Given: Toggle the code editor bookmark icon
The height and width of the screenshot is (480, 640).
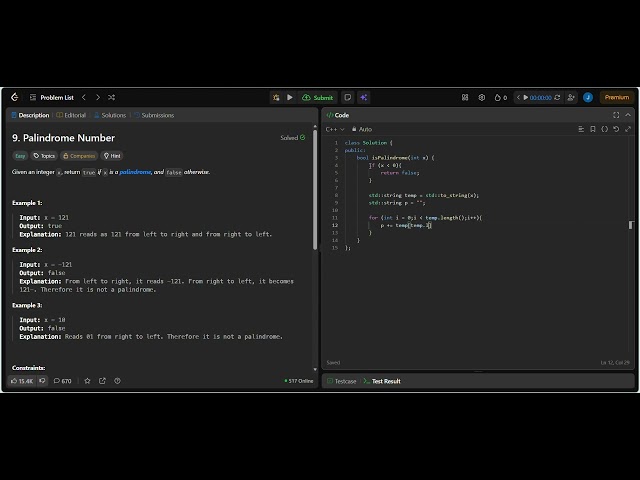Looking at the screenshot, I should 593,129.
